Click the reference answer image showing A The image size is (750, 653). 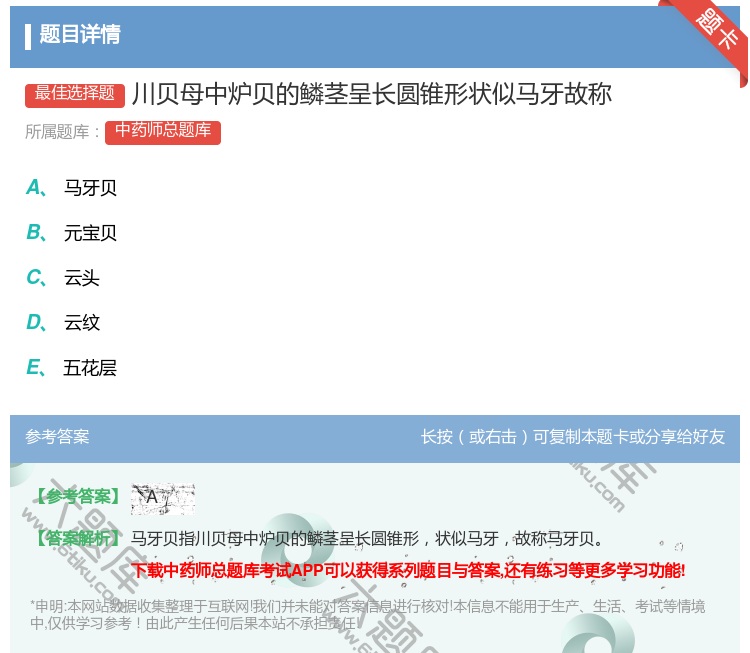point(163,498)
